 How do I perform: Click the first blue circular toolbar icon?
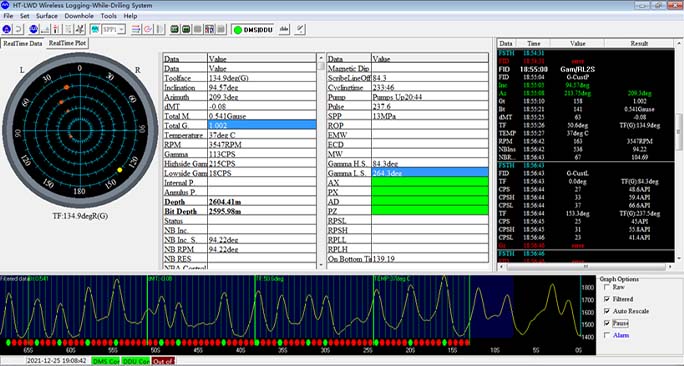(7, 29)
